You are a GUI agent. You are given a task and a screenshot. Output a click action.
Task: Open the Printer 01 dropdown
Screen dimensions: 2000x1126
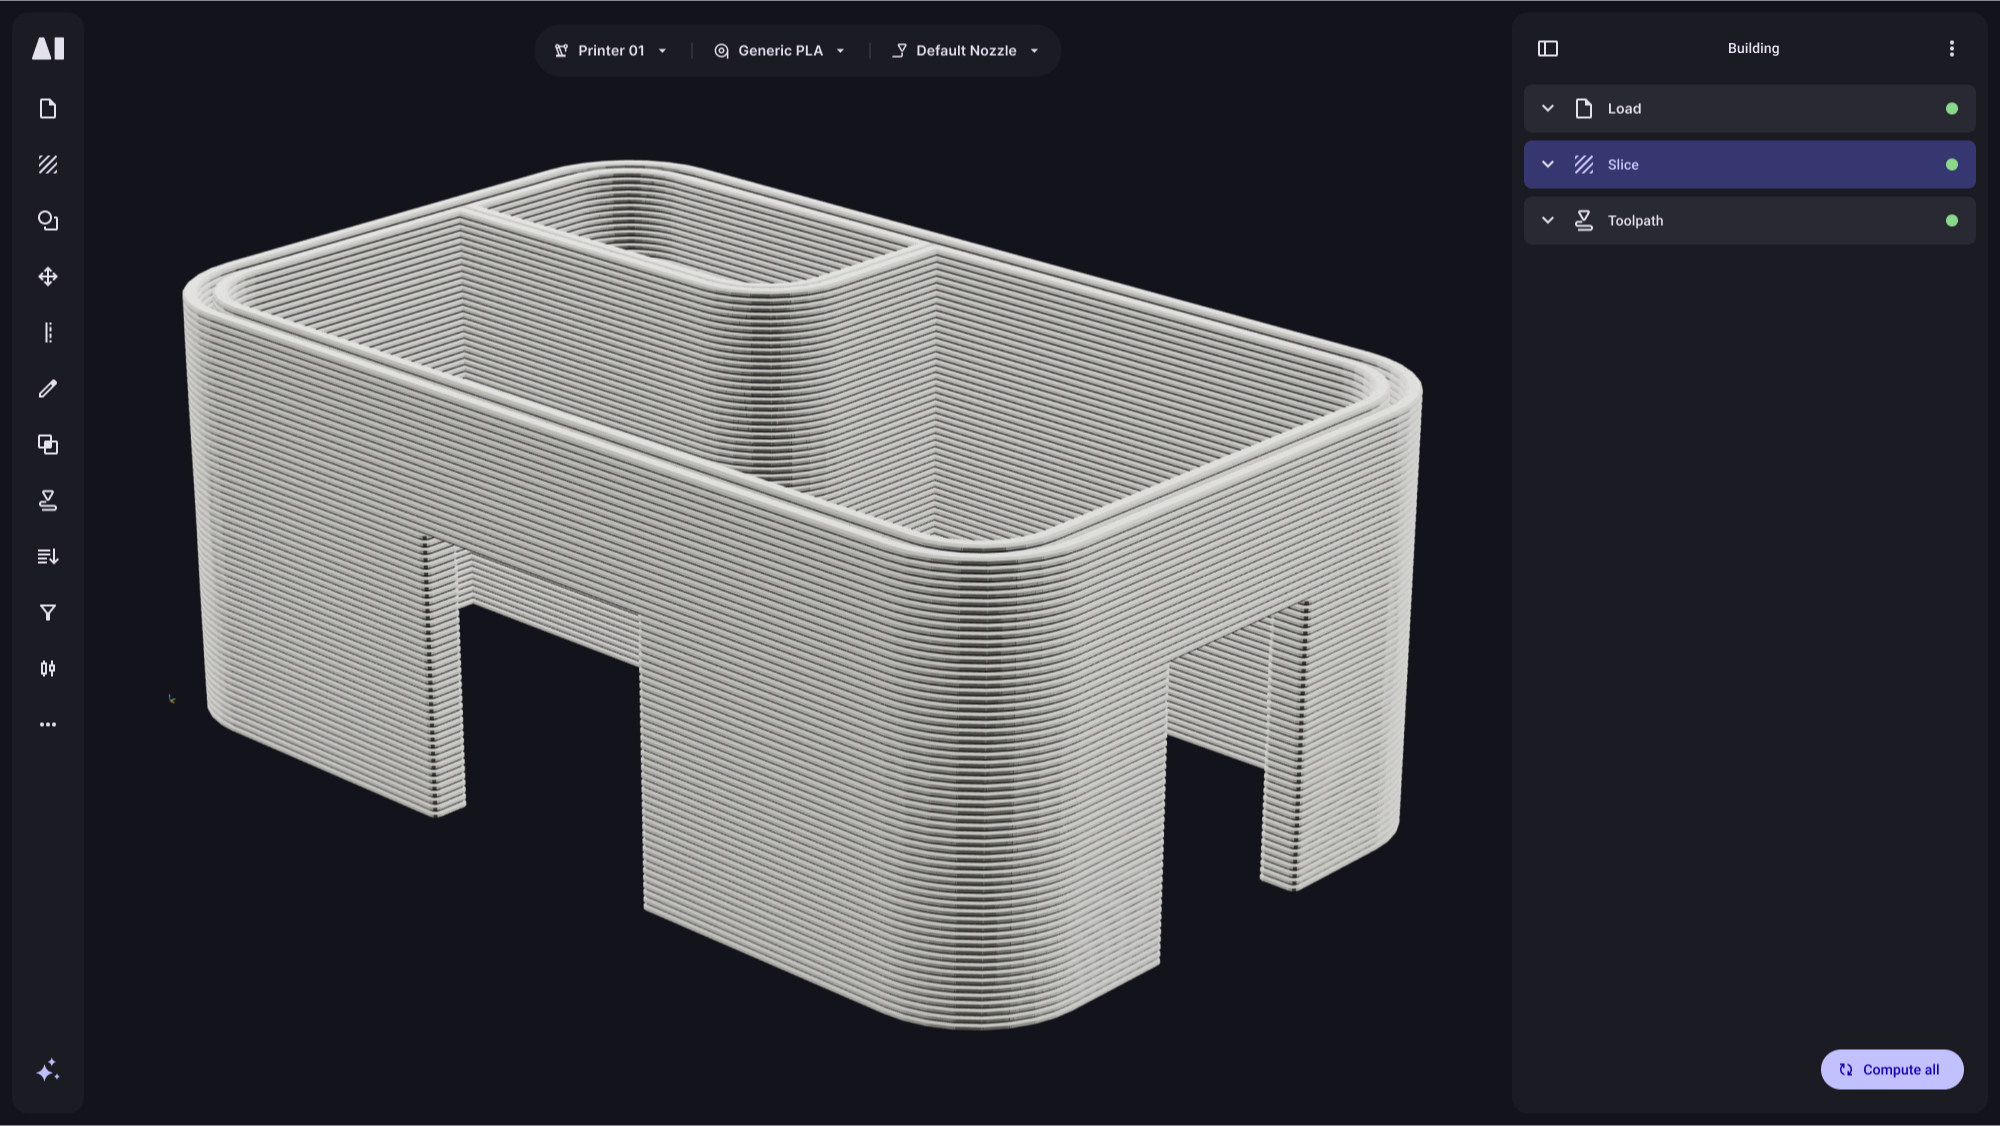click(x=609, y=50)
